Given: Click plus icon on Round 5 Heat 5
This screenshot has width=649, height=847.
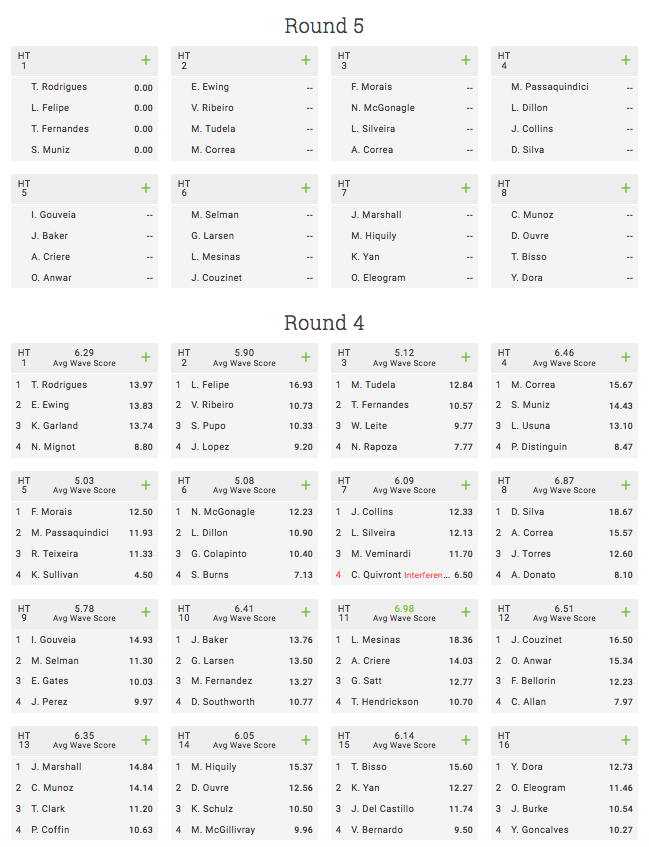Looking at the screenshot, I should pyautogui.click(x=145, y=188).
